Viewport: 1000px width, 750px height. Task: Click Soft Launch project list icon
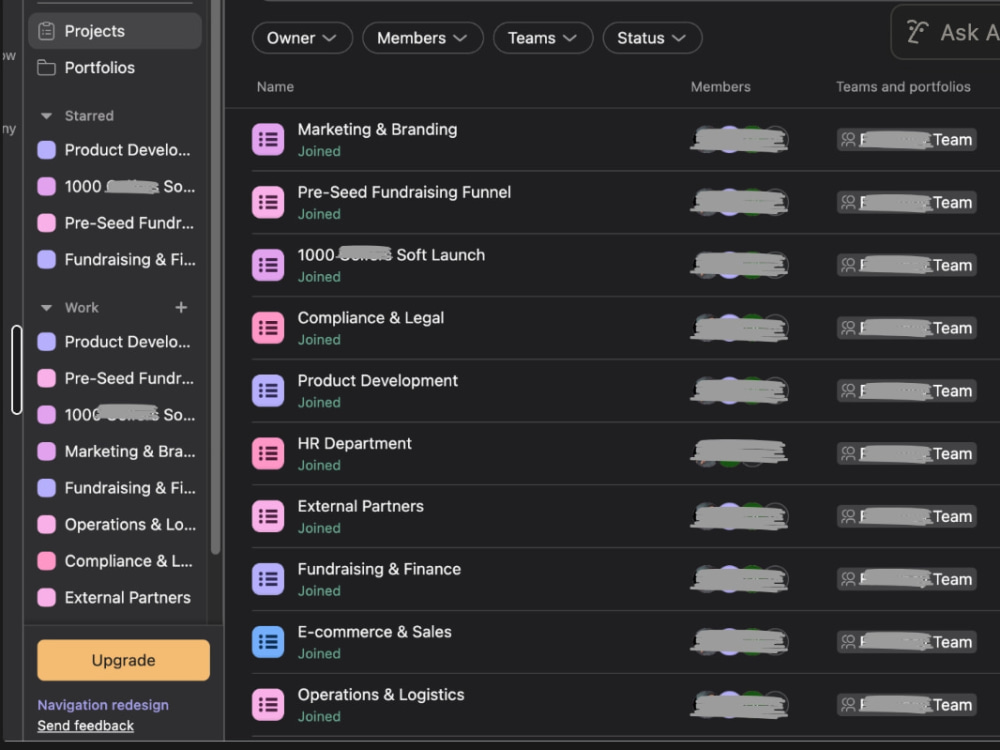click(268, 265)
